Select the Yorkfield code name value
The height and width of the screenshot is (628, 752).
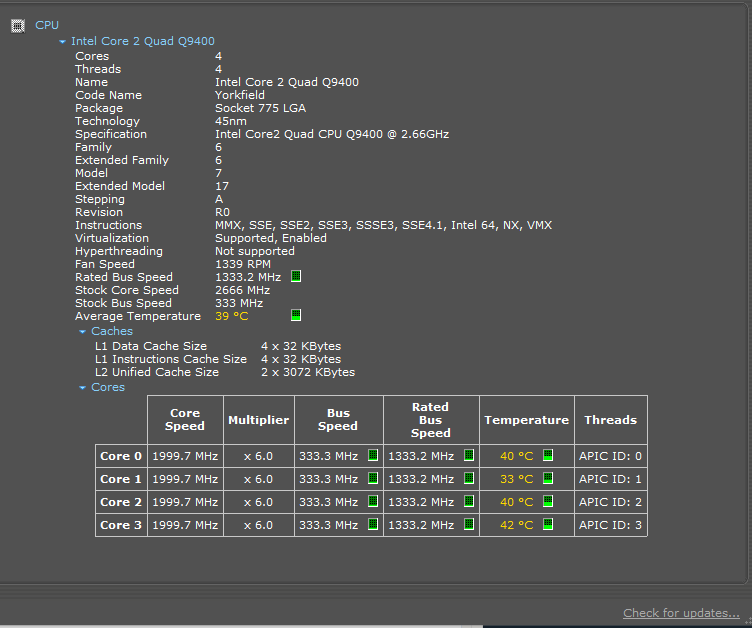coord(240,95)
